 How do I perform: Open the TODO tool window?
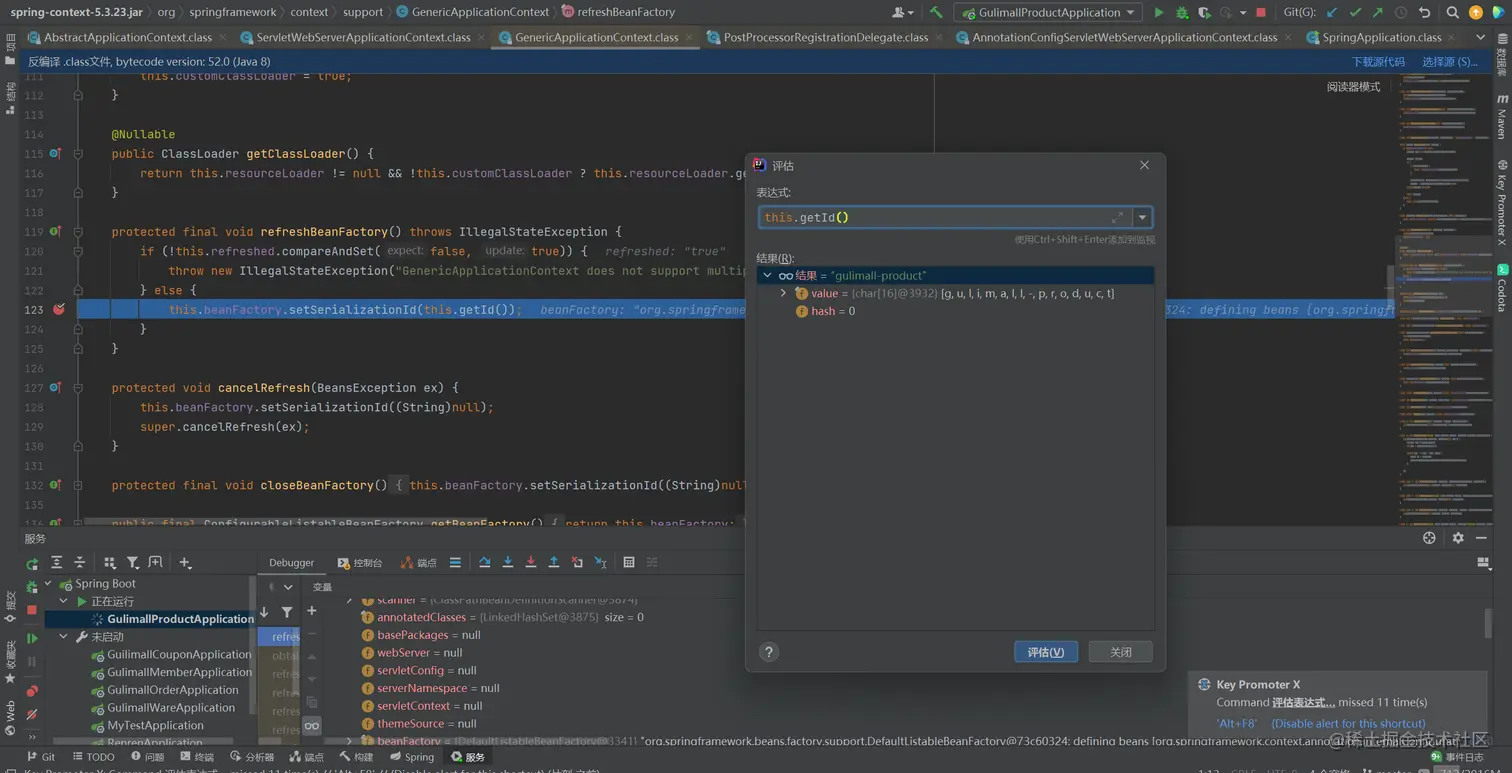[x=94, y=757]
